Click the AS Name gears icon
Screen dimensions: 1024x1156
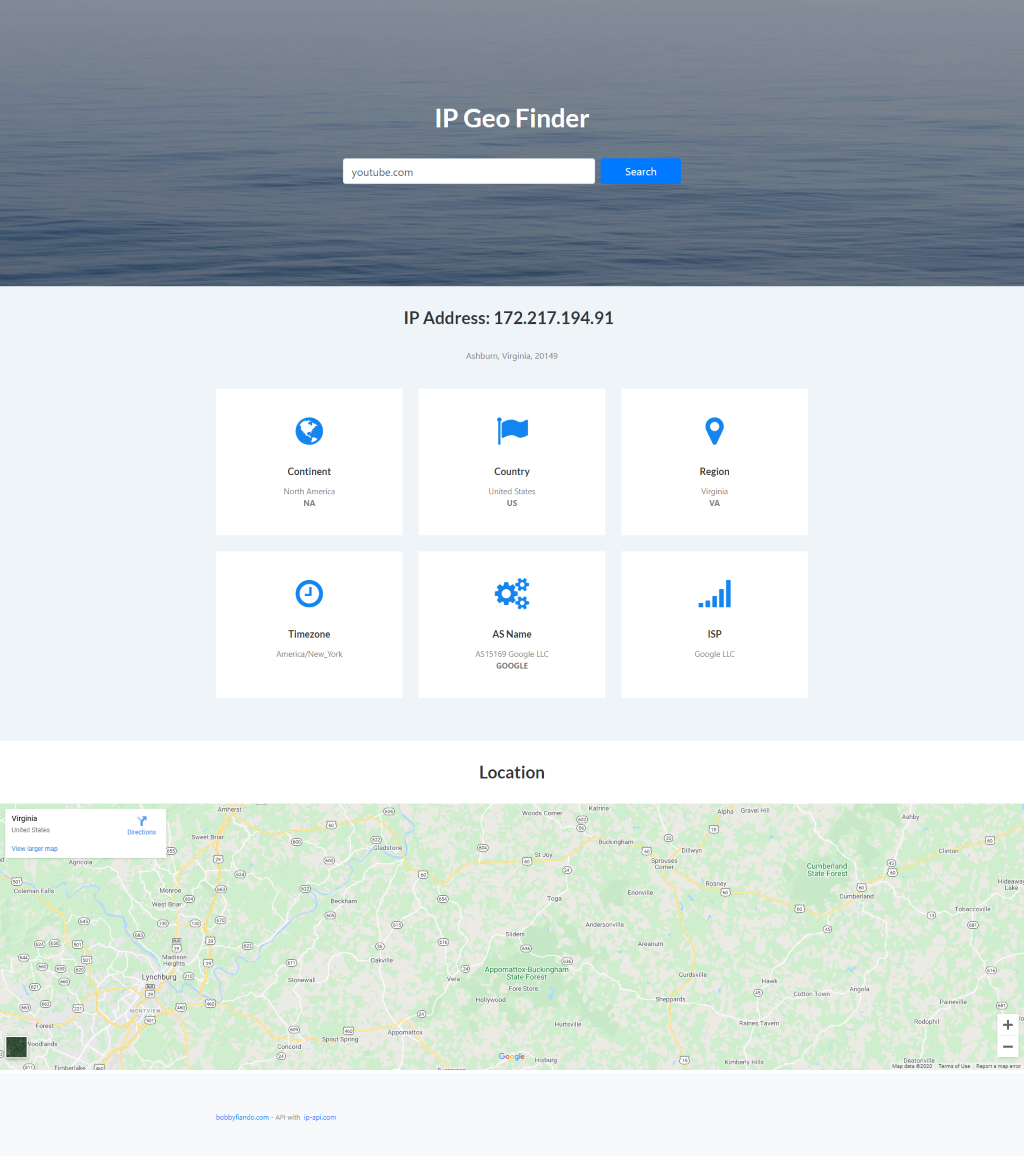512,593
